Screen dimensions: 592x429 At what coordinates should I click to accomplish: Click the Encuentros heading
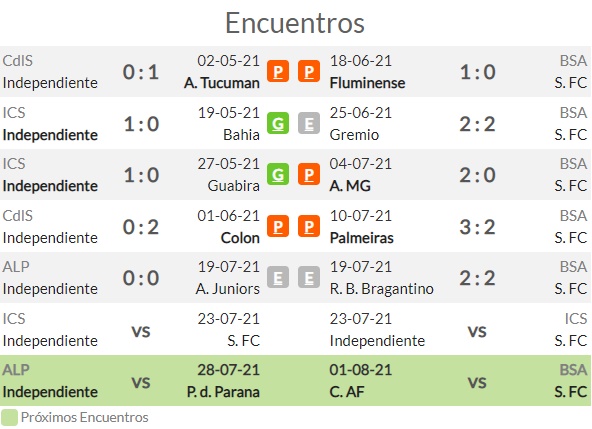pos(295,23)
